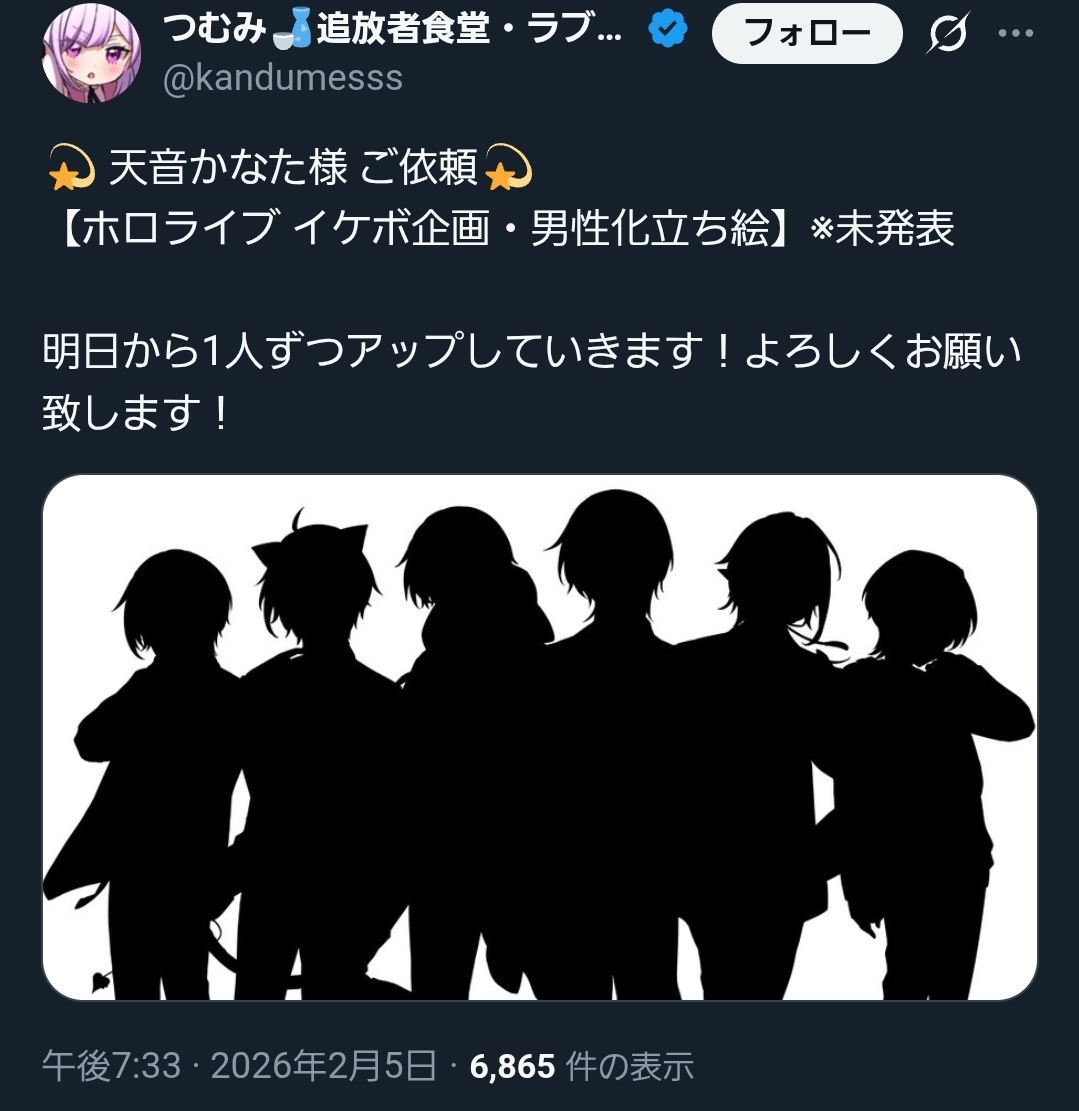The image size is (1079, 1111).
Task: Click the つむみ display name
Action: 215,30
